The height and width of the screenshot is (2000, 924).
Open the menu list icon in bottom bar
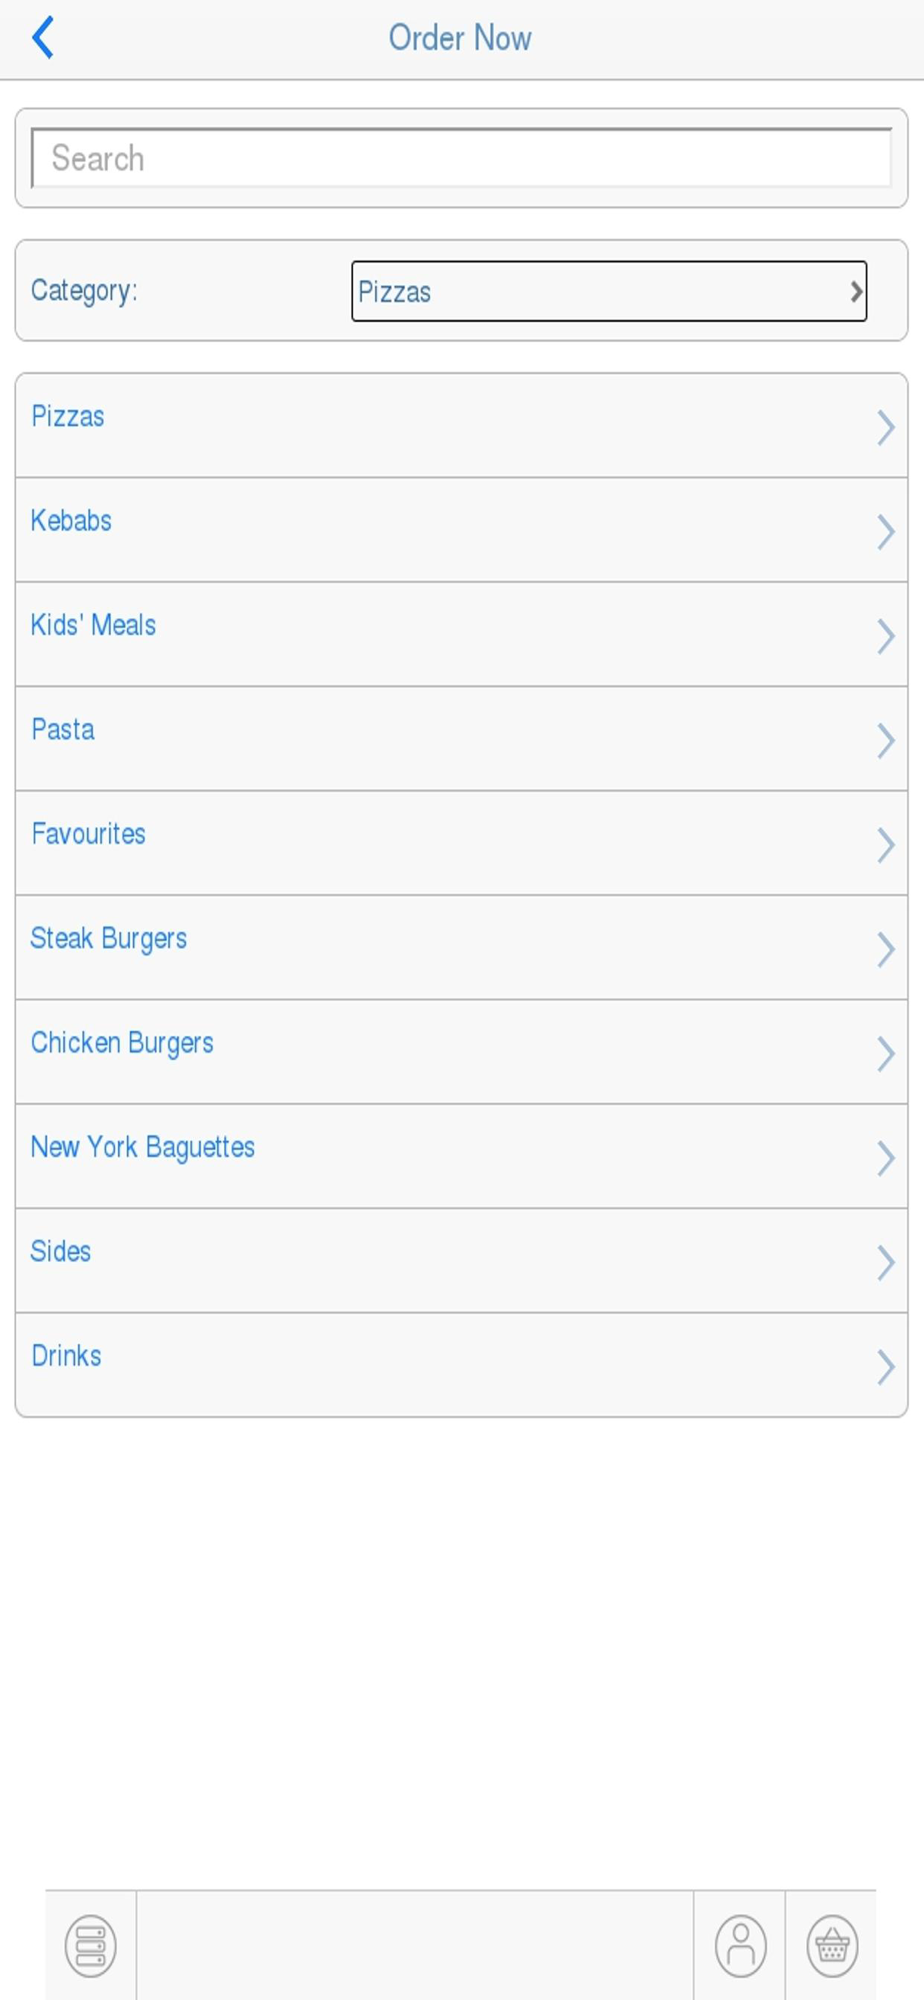(x=91, y=1945)
